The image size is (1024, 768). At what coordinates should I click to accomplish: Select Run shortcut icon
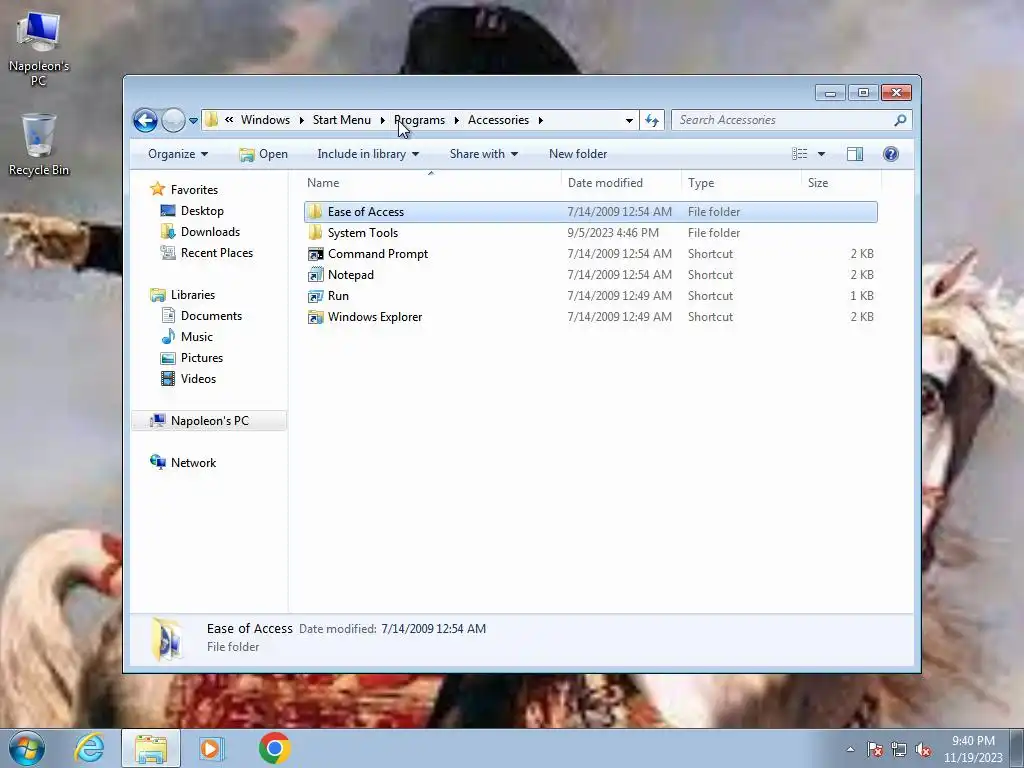tap(315, 296)
